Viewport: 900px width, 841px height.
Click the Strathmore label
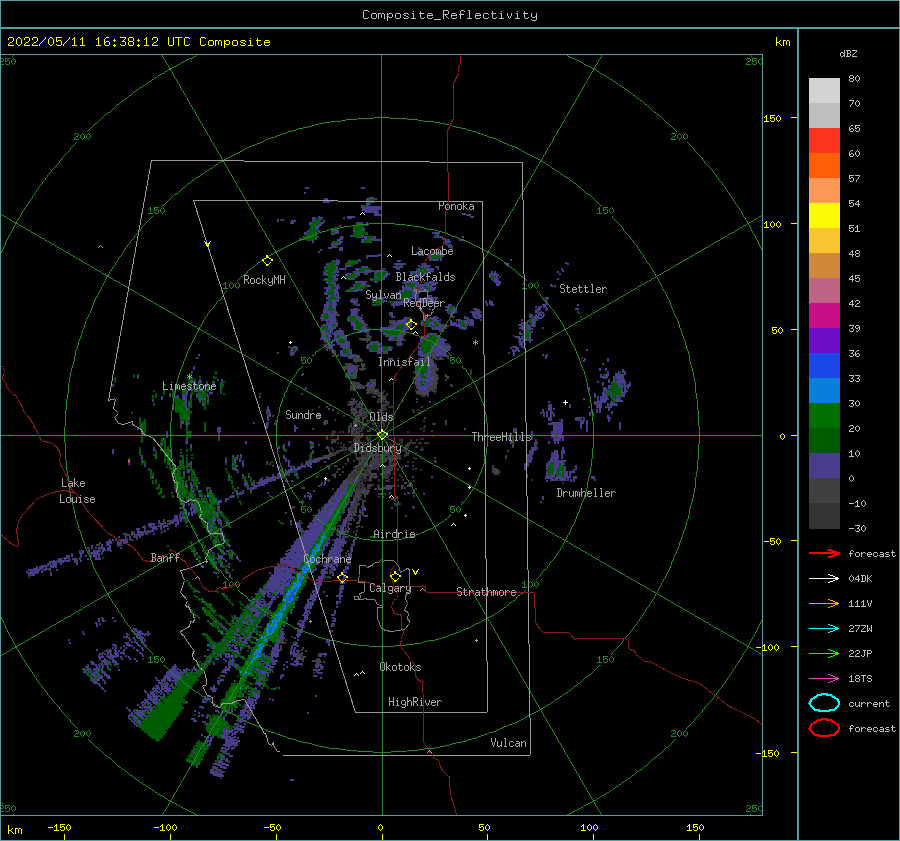(x=486, y=592)
